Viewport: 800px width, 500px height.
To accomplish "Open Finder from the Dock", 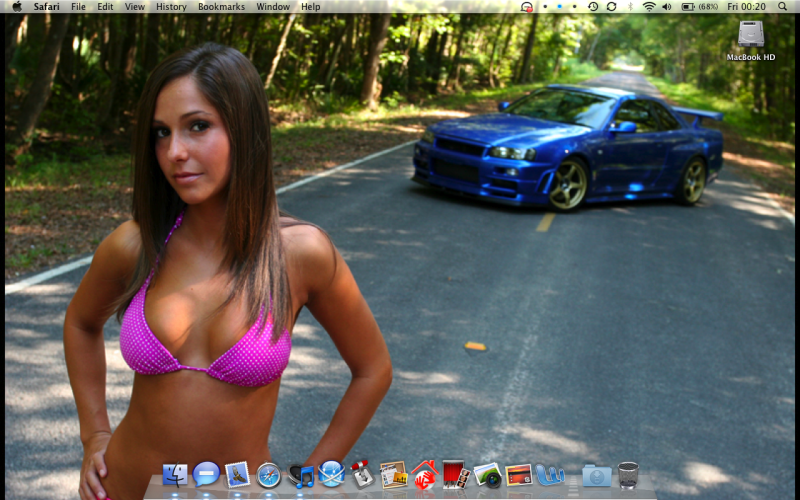I will click(176, 474).
